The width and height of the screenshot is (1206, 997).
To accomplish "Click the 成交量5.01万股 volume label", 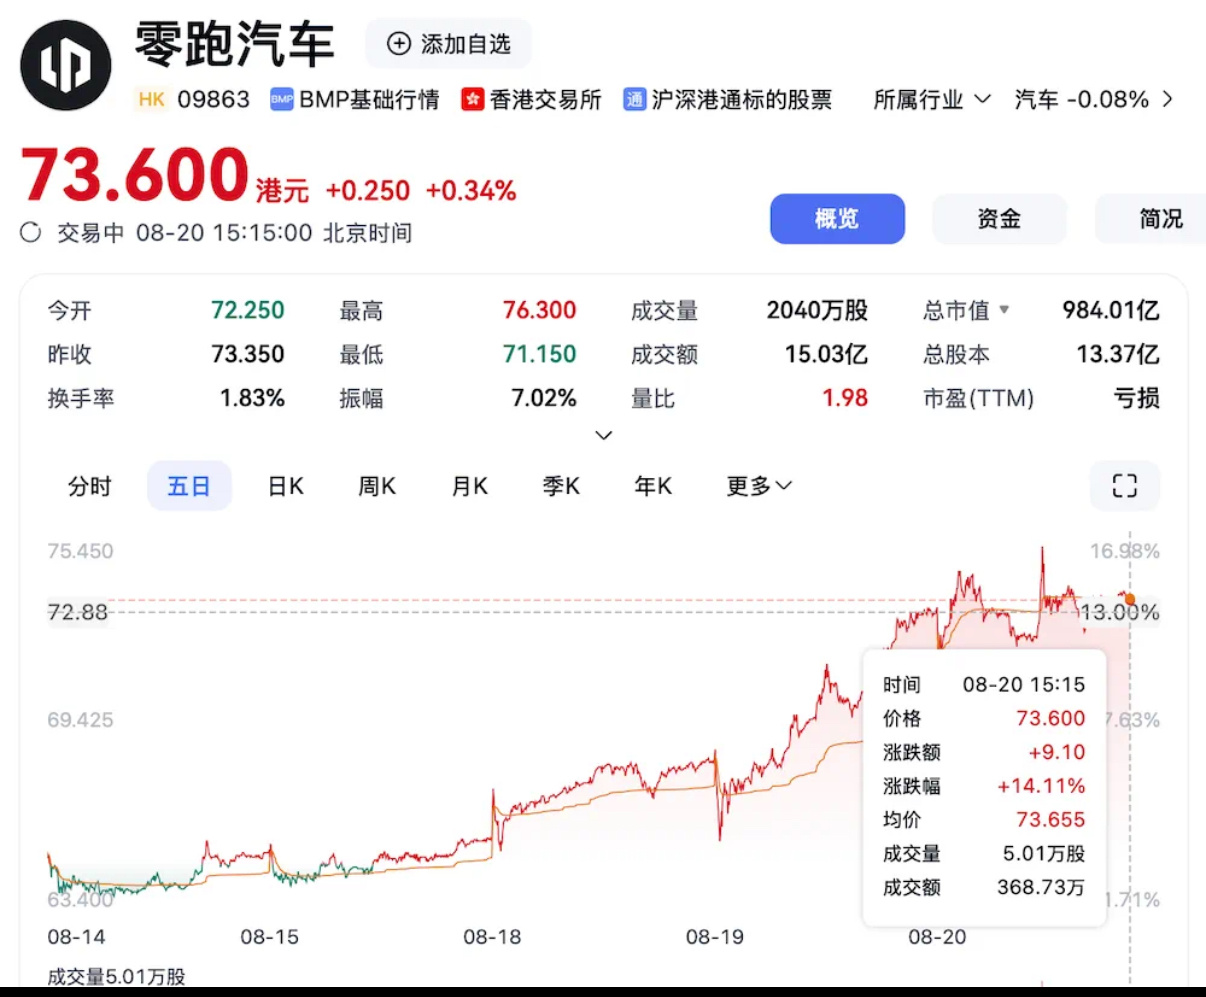I will pos(117,977).
